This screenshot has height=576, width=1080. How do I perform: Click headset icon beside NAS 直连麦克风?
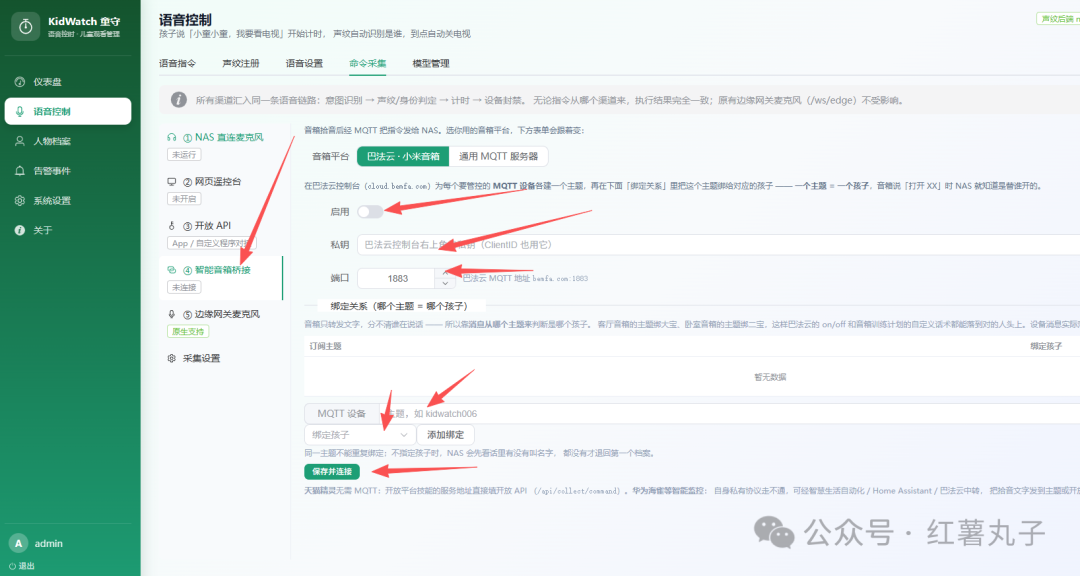[172, 137]
